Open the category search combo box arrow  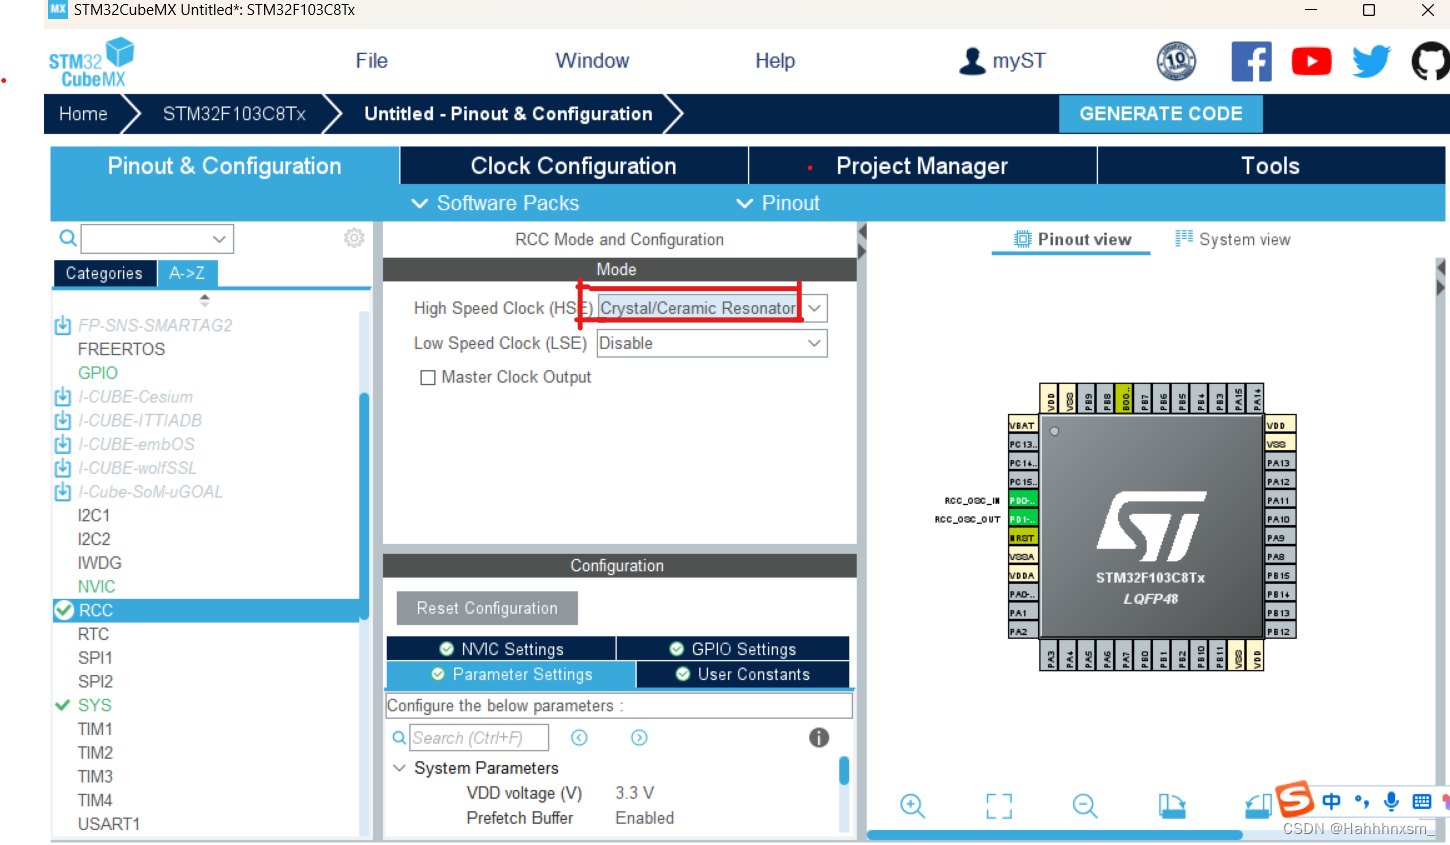point(219,239)
